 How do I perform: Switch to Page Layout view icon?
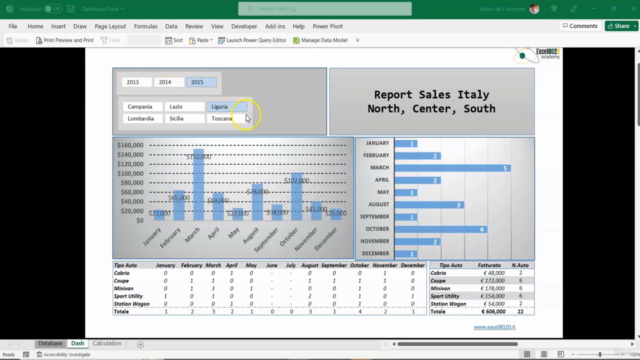[544, 354]
